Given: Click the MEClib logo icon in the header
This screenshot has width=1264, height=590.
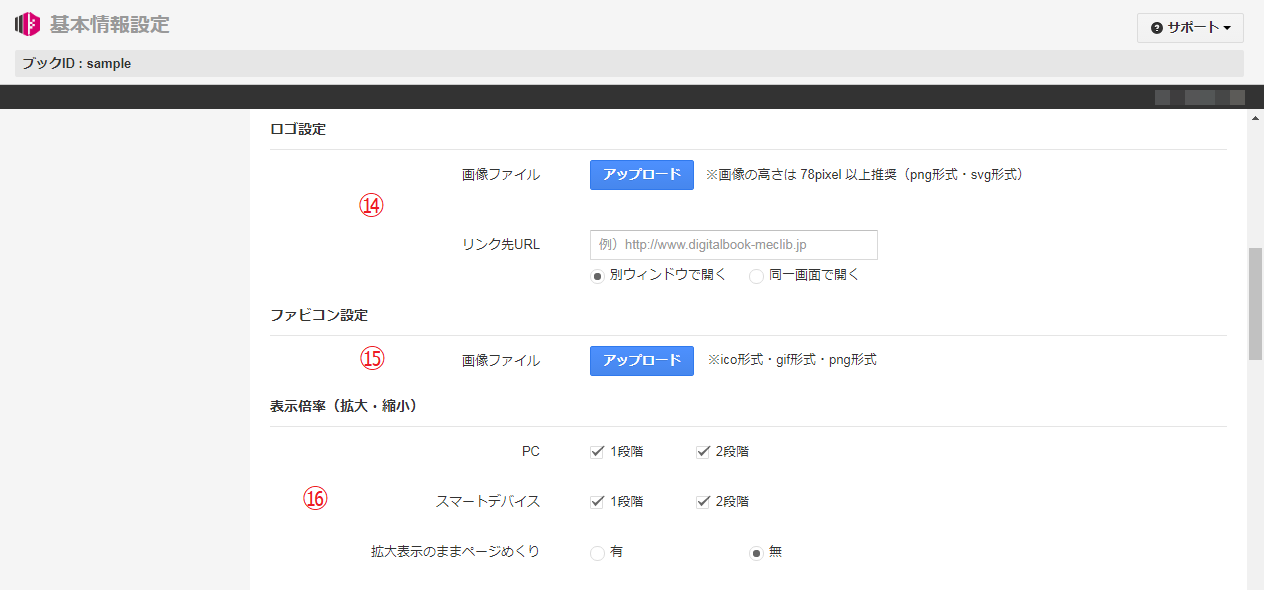Looking at the screenshot, I should [x=27, y=24].
